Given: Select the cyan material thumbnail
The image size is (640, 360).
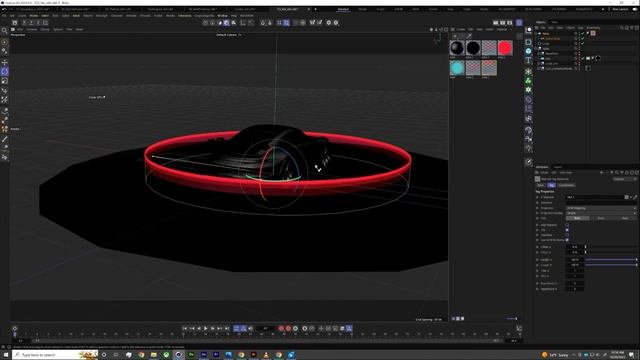Looking at the screenshot, I should point(457,67).
